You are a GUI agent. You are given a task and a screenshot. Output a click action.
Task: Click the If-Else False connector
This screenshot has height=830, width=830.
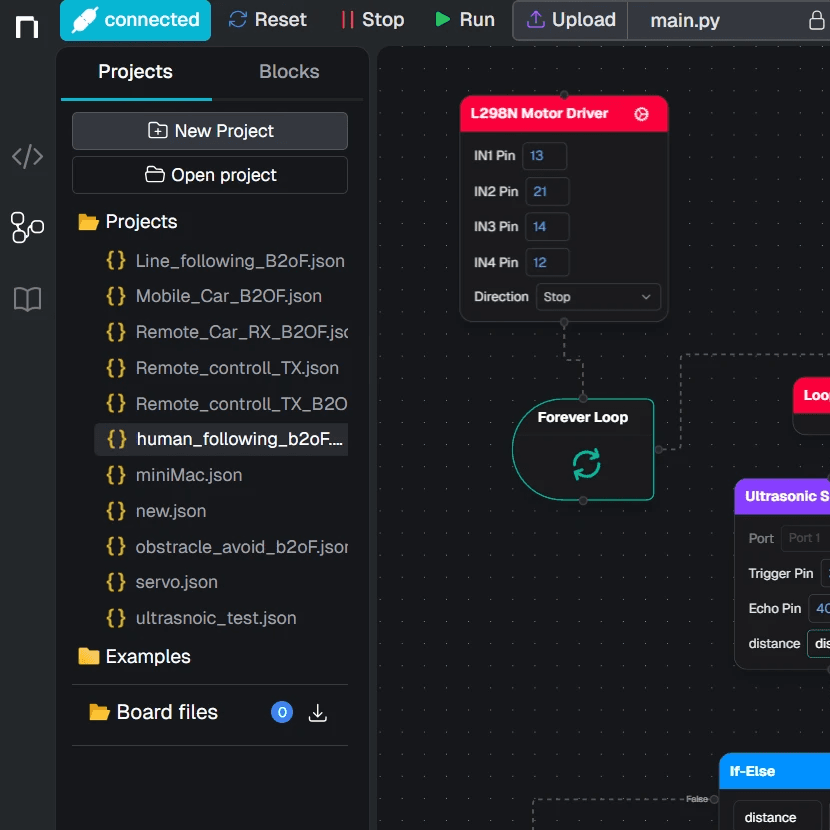pyautogui.click(x=714, y=799)
